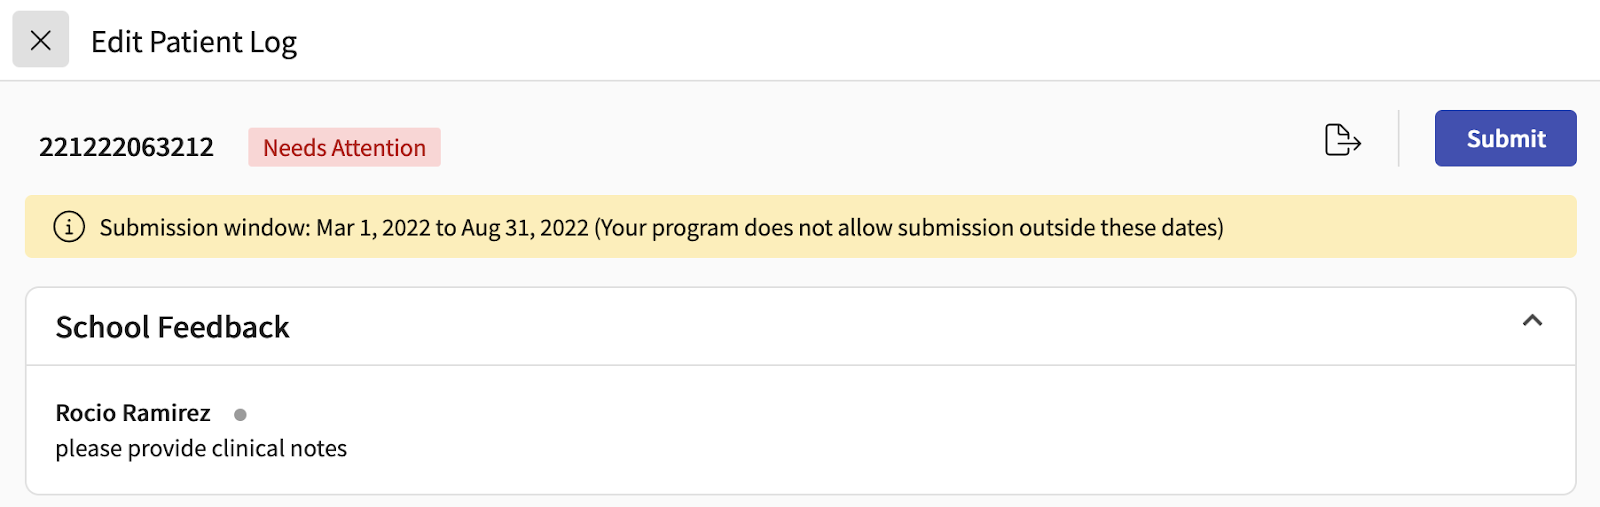Click the export log icon beside Submit
The image size is (1600, 507).
click(x=1342, y=139)
